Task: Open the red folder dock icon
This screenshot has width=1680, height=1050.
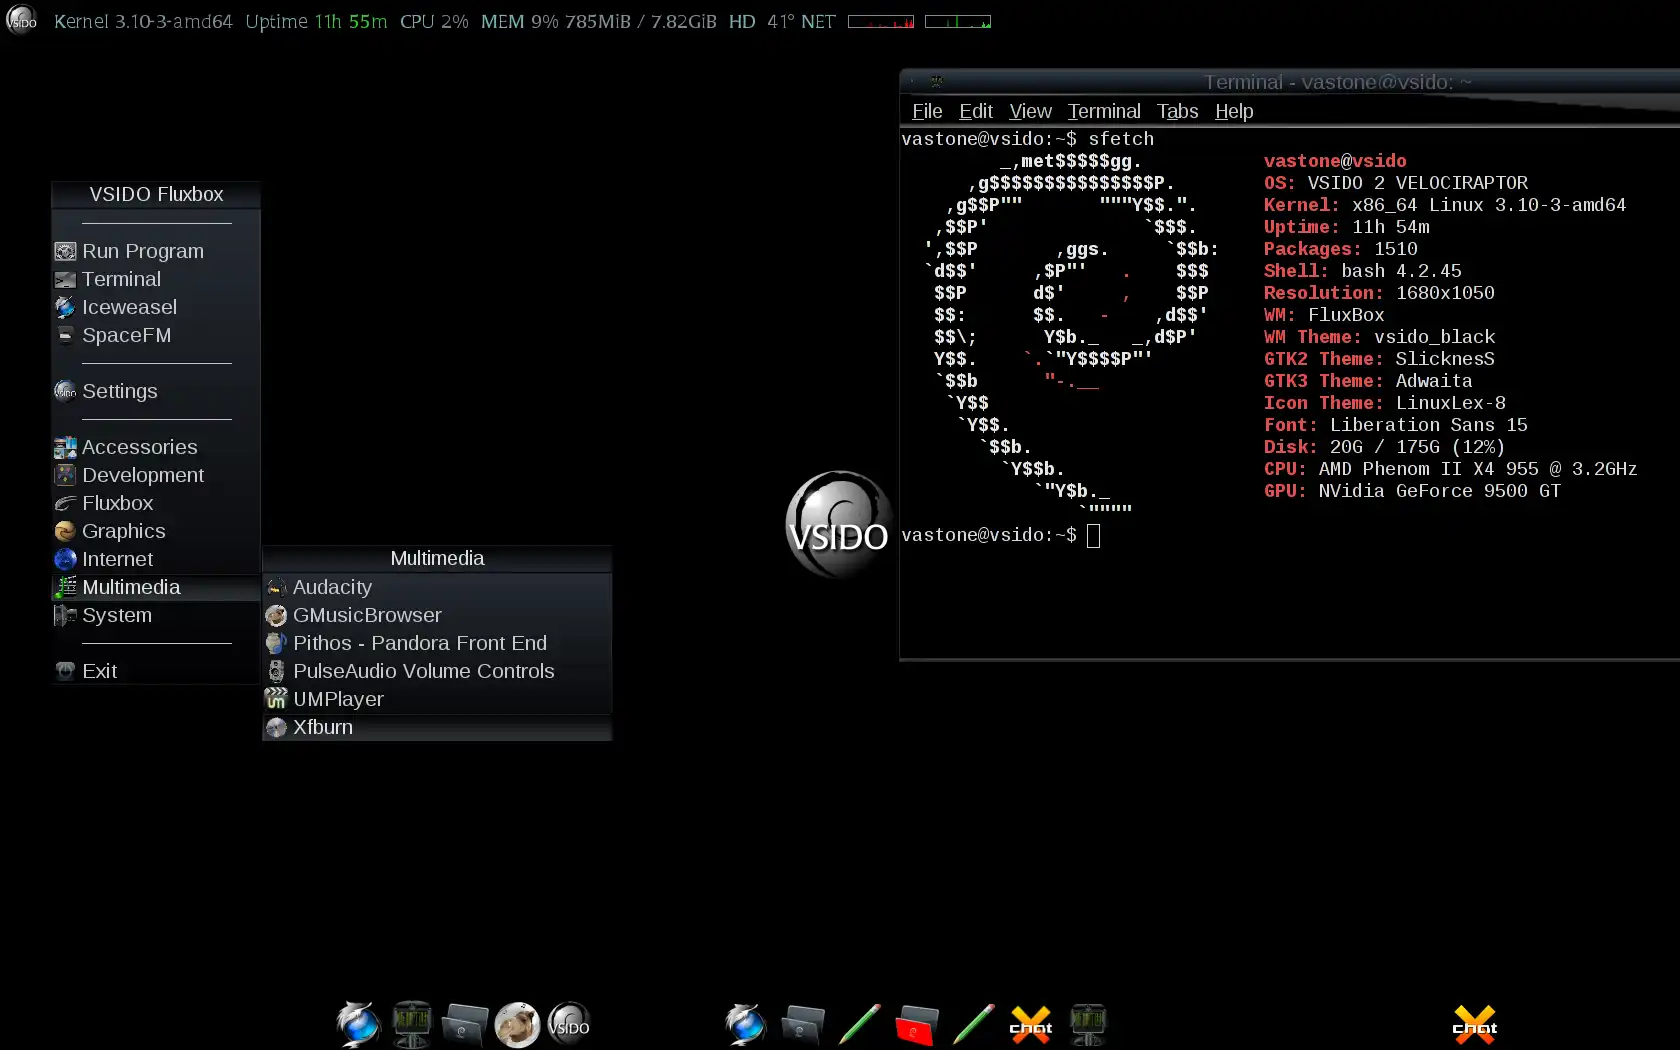Action: coord(916,1025)
